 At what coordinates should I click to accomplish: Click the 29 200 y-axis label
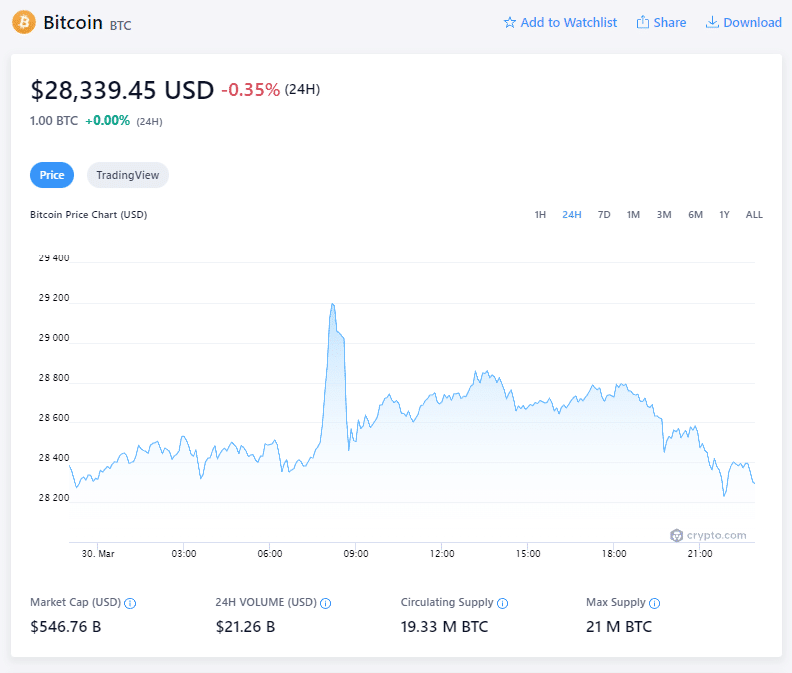[54, 298]
